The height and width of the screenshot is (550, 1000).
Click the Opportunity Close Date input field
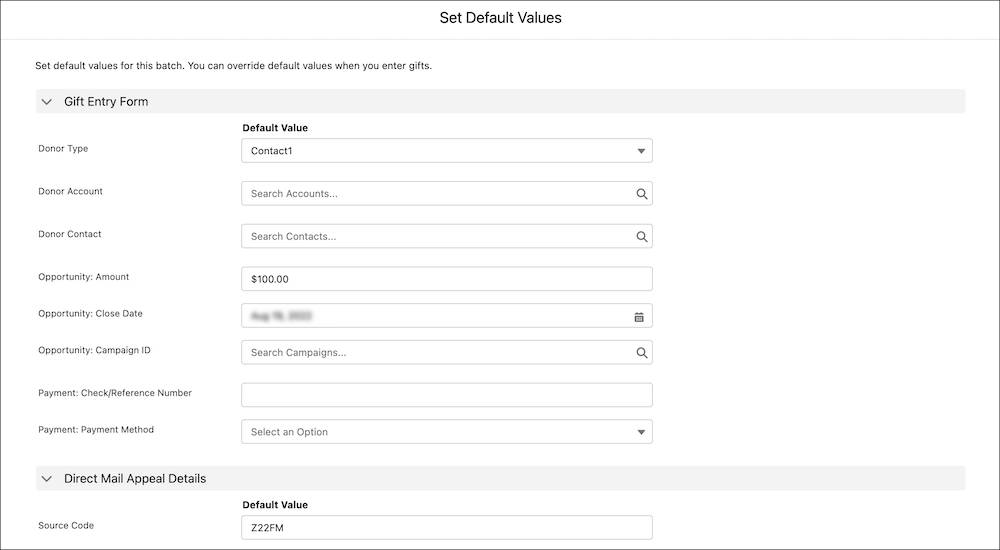[x=430, y=316]
